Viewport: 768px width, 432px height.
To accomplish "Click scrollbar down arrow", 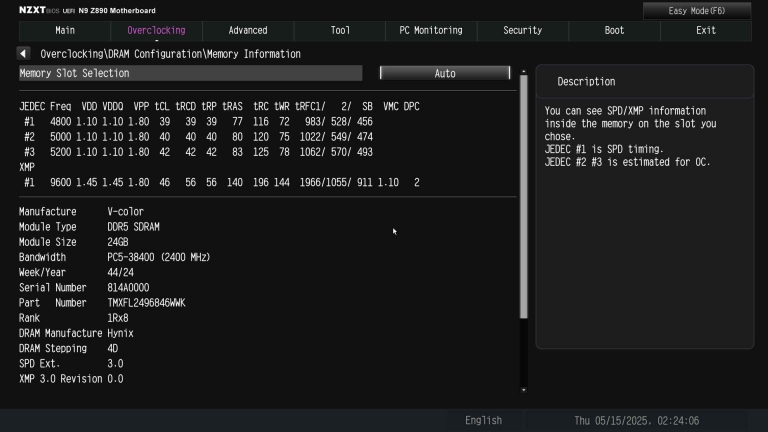I will coord(524,390).
